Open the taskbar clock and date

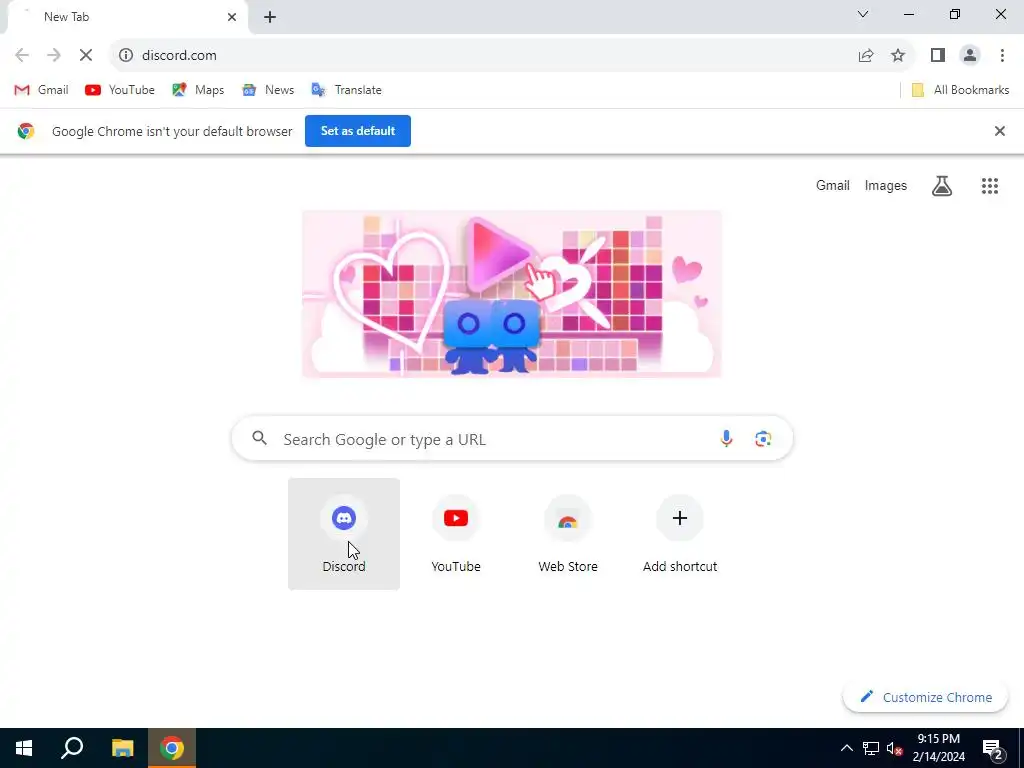coord(938,748)
